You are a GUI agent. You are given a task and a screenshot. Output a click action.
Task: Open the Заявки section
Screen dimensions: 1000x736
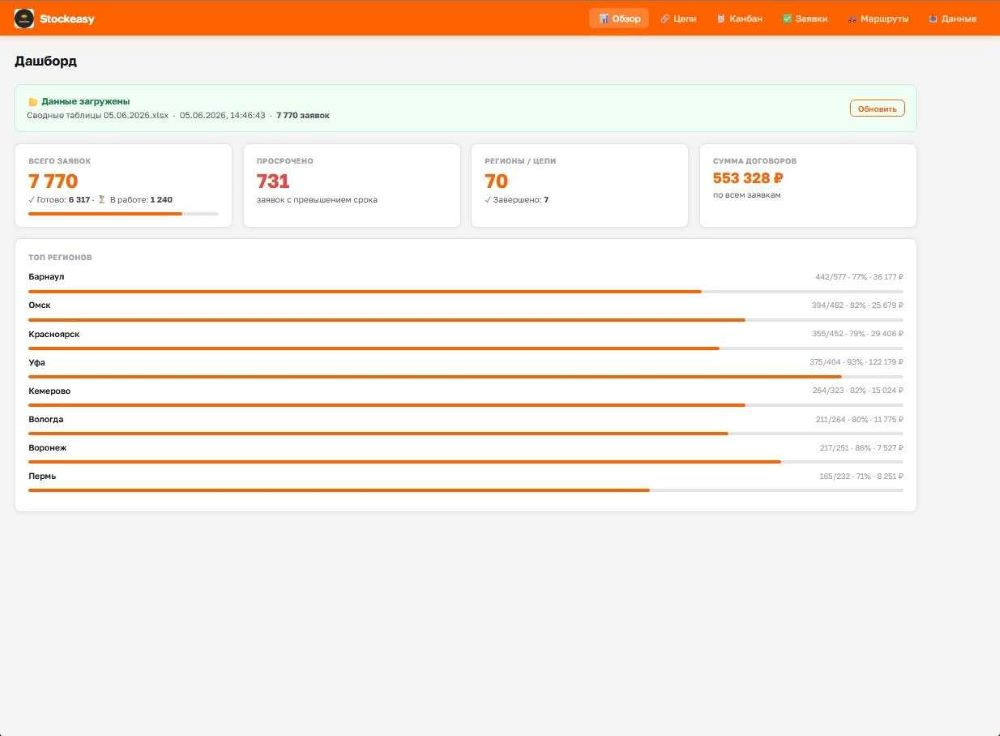coord(804,18)
